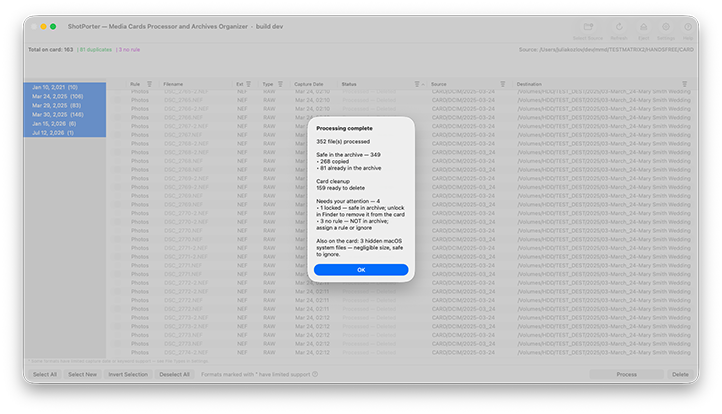Toggle the checkbox for DSC_2766.NEF row
The height and width of the screenshot is (414, 722).
tap(118, 117)
